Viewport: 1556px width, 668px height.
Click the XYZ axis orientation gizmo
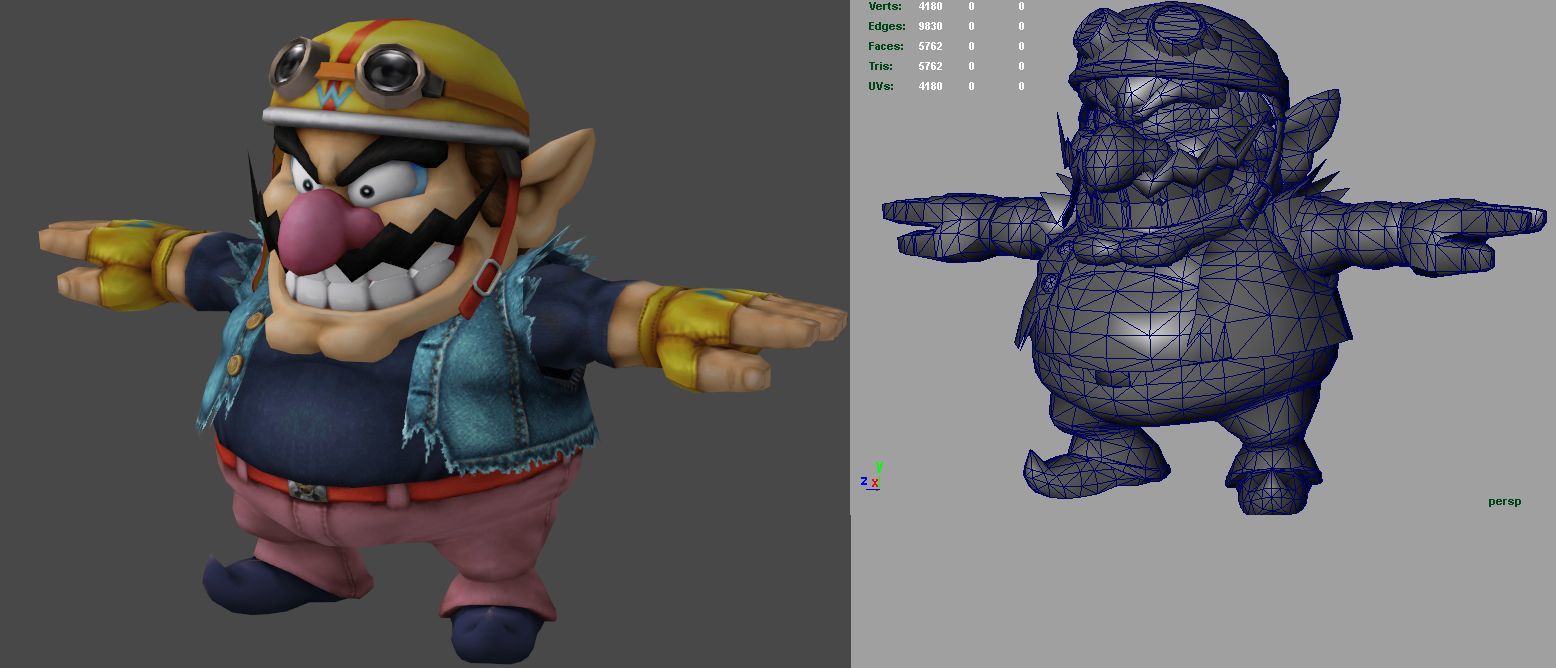[871, 476]
